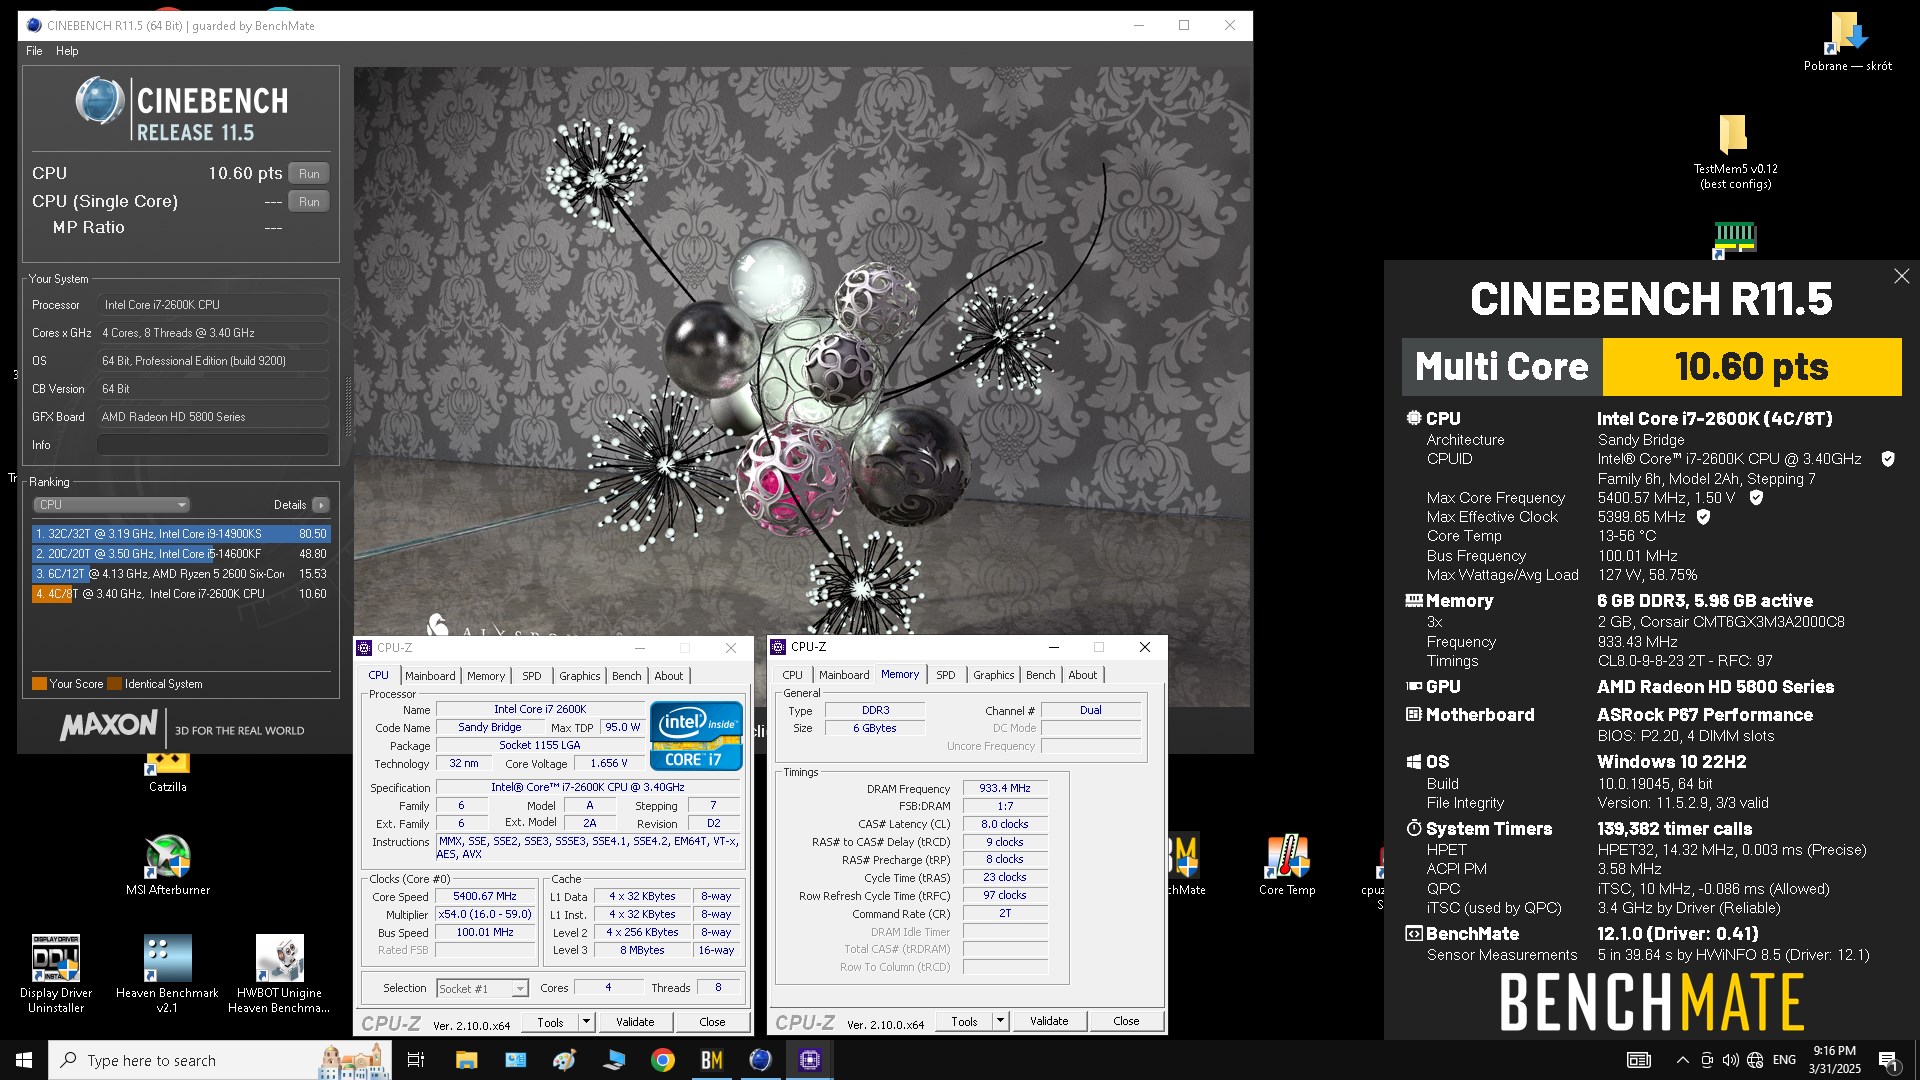Open the notification center icon
The image size is (1920, 1080).
pyautogui.click(x=1889, y=1060)
